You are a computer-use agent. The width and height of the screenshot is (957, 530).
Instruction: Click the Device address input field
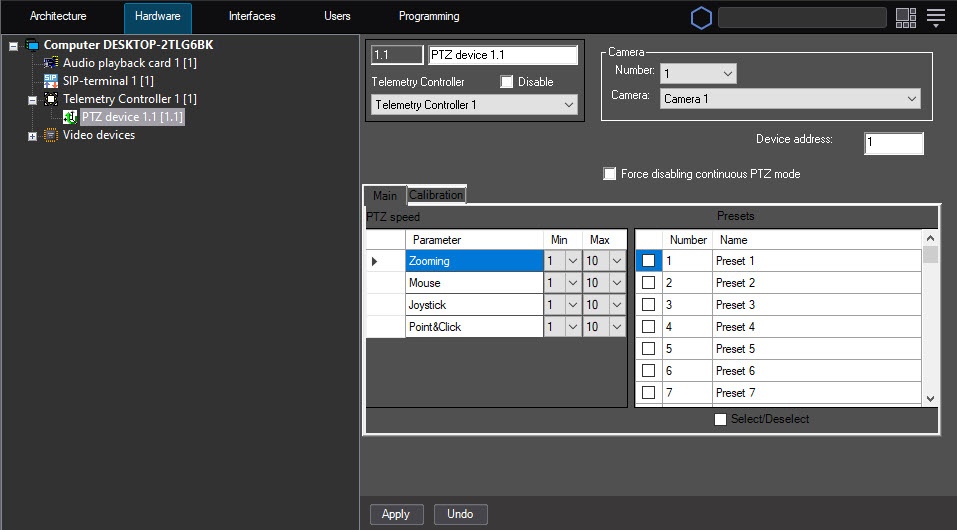893,143
